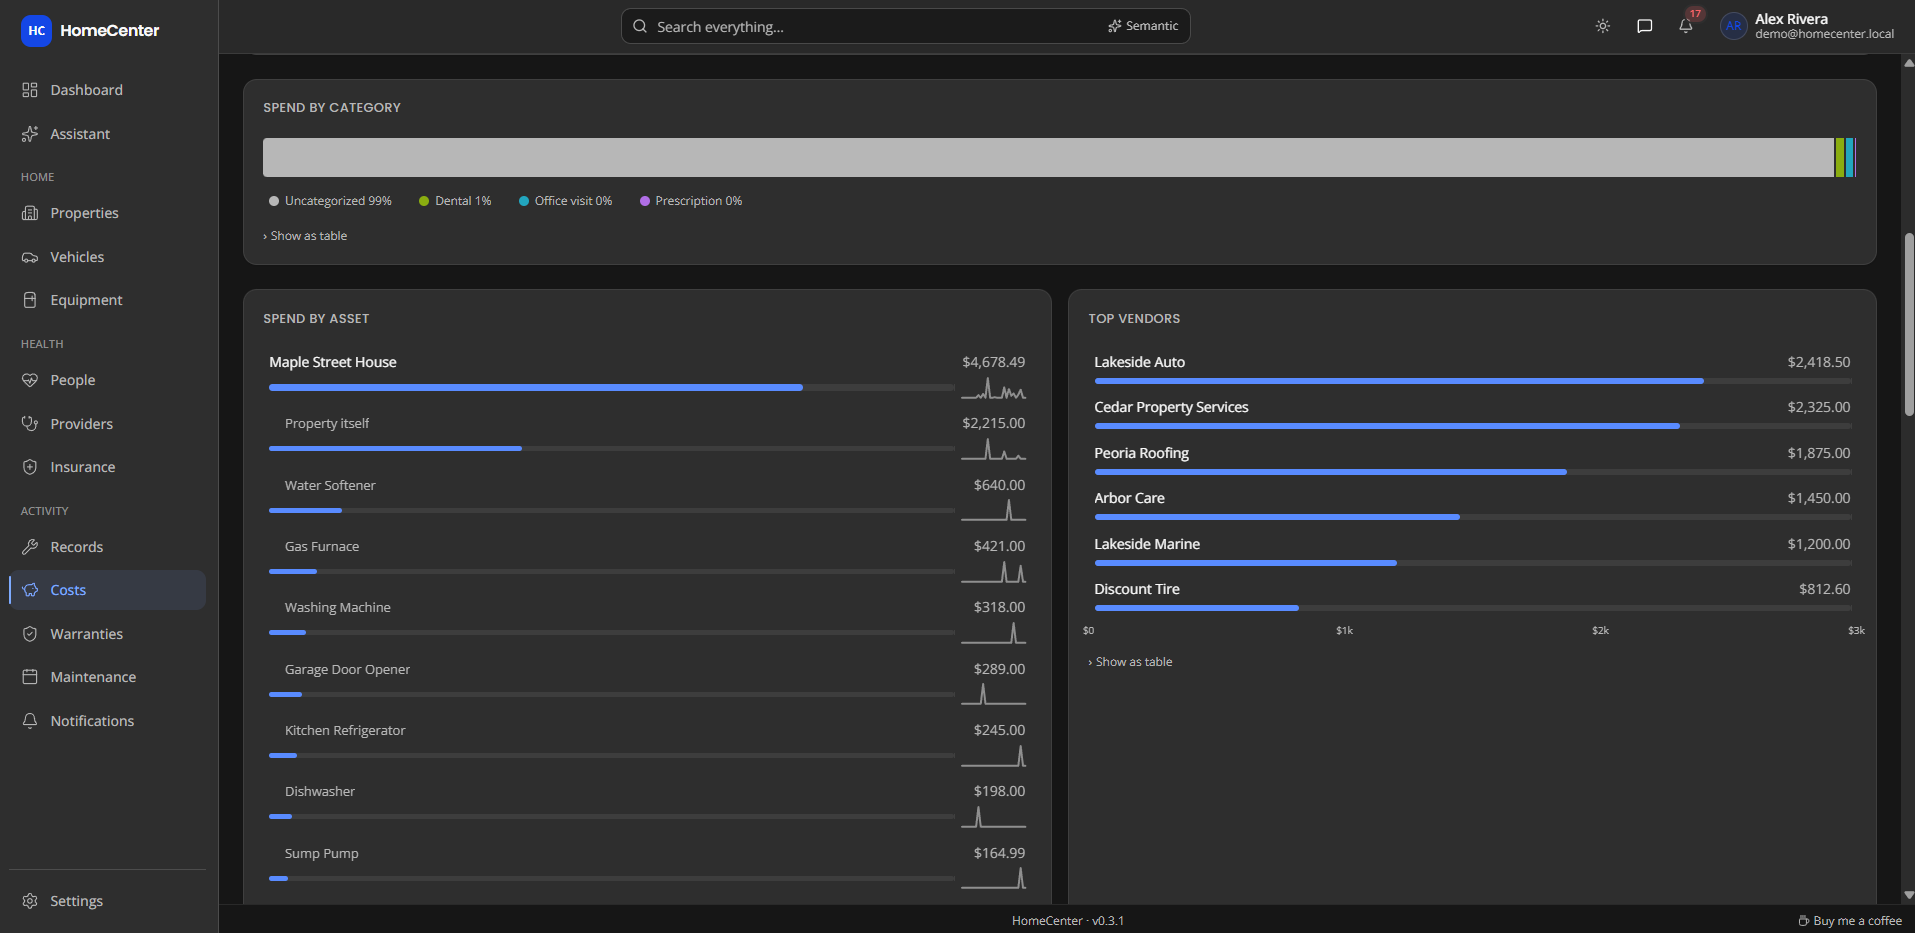Open Records wrench icon
Image resolution: width=1915 pixels, height=933 pixels.
[x=30, y=547]
